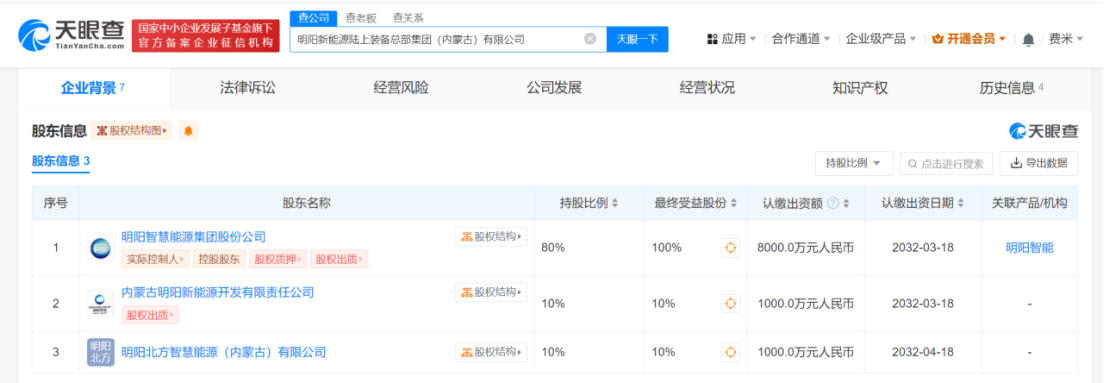Sort by 认缴出资额 column arrows

point(846,203)
